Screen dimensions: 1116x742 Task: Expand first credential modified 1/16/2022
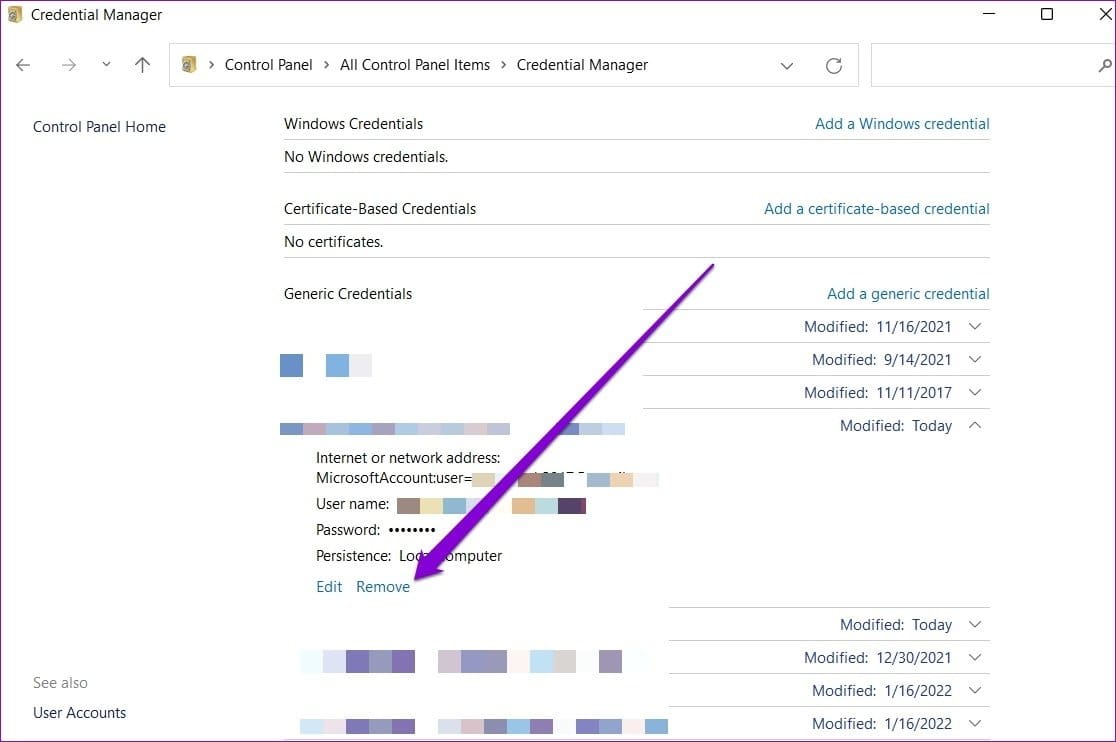[975, 690]
